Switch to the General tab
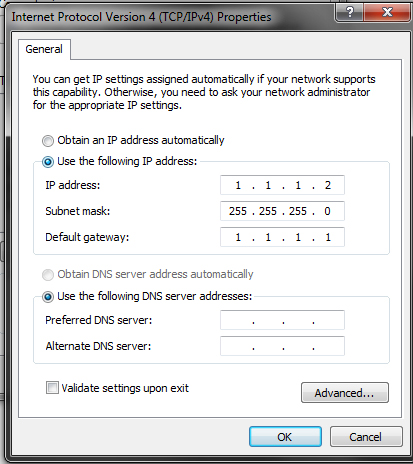 click(44, 49)
